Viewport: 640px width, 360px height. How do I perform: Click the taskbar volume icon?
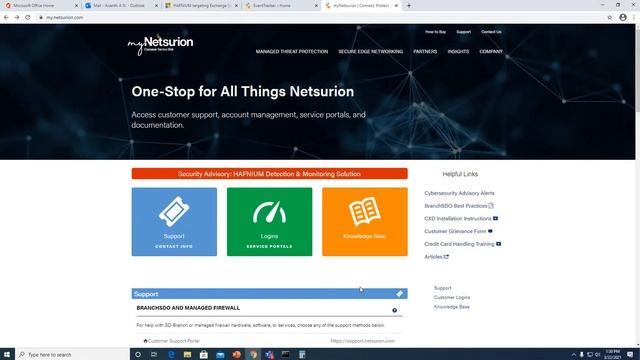[x=598, y=354]
